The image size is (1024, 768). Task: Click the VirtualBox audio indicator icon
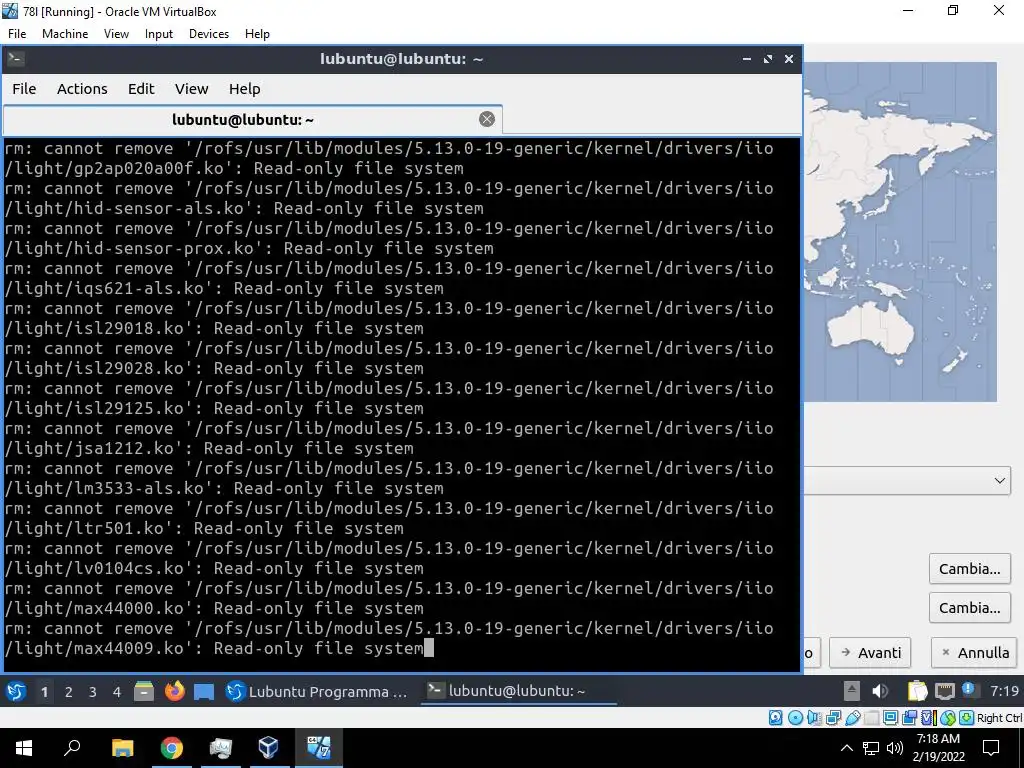pos(814,718)
